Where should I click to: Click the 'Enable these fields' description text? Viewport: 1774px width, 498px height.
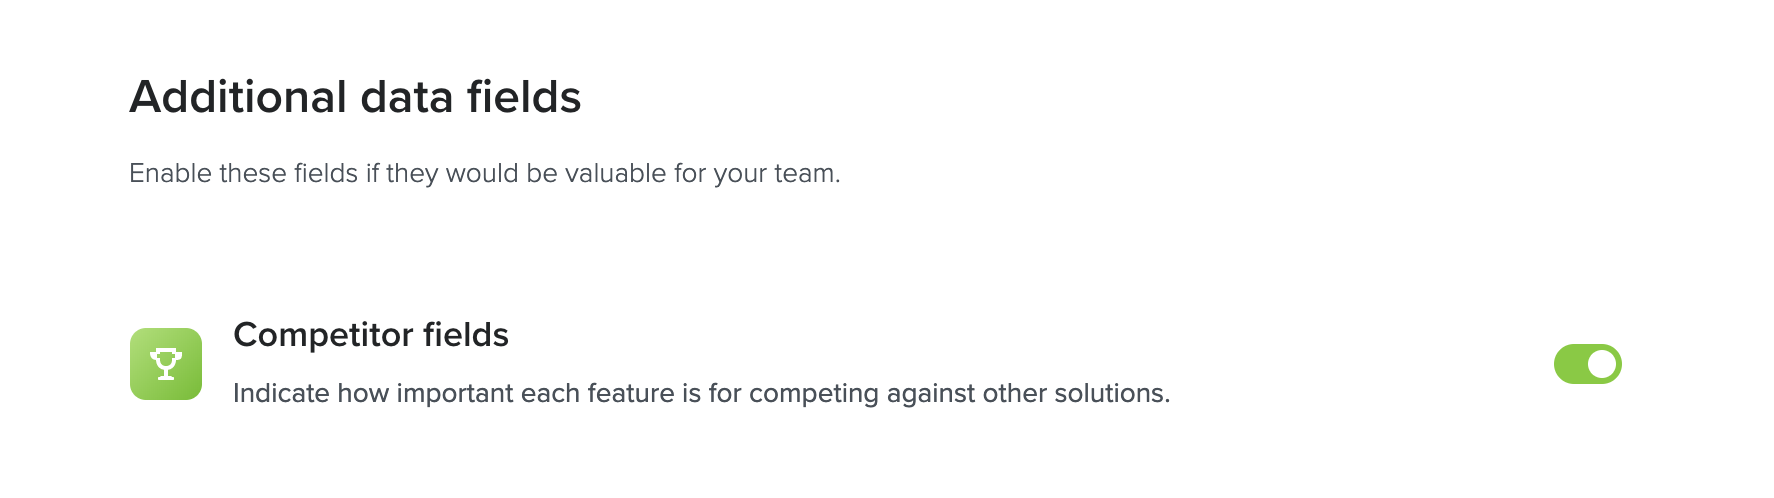point(485,174)
